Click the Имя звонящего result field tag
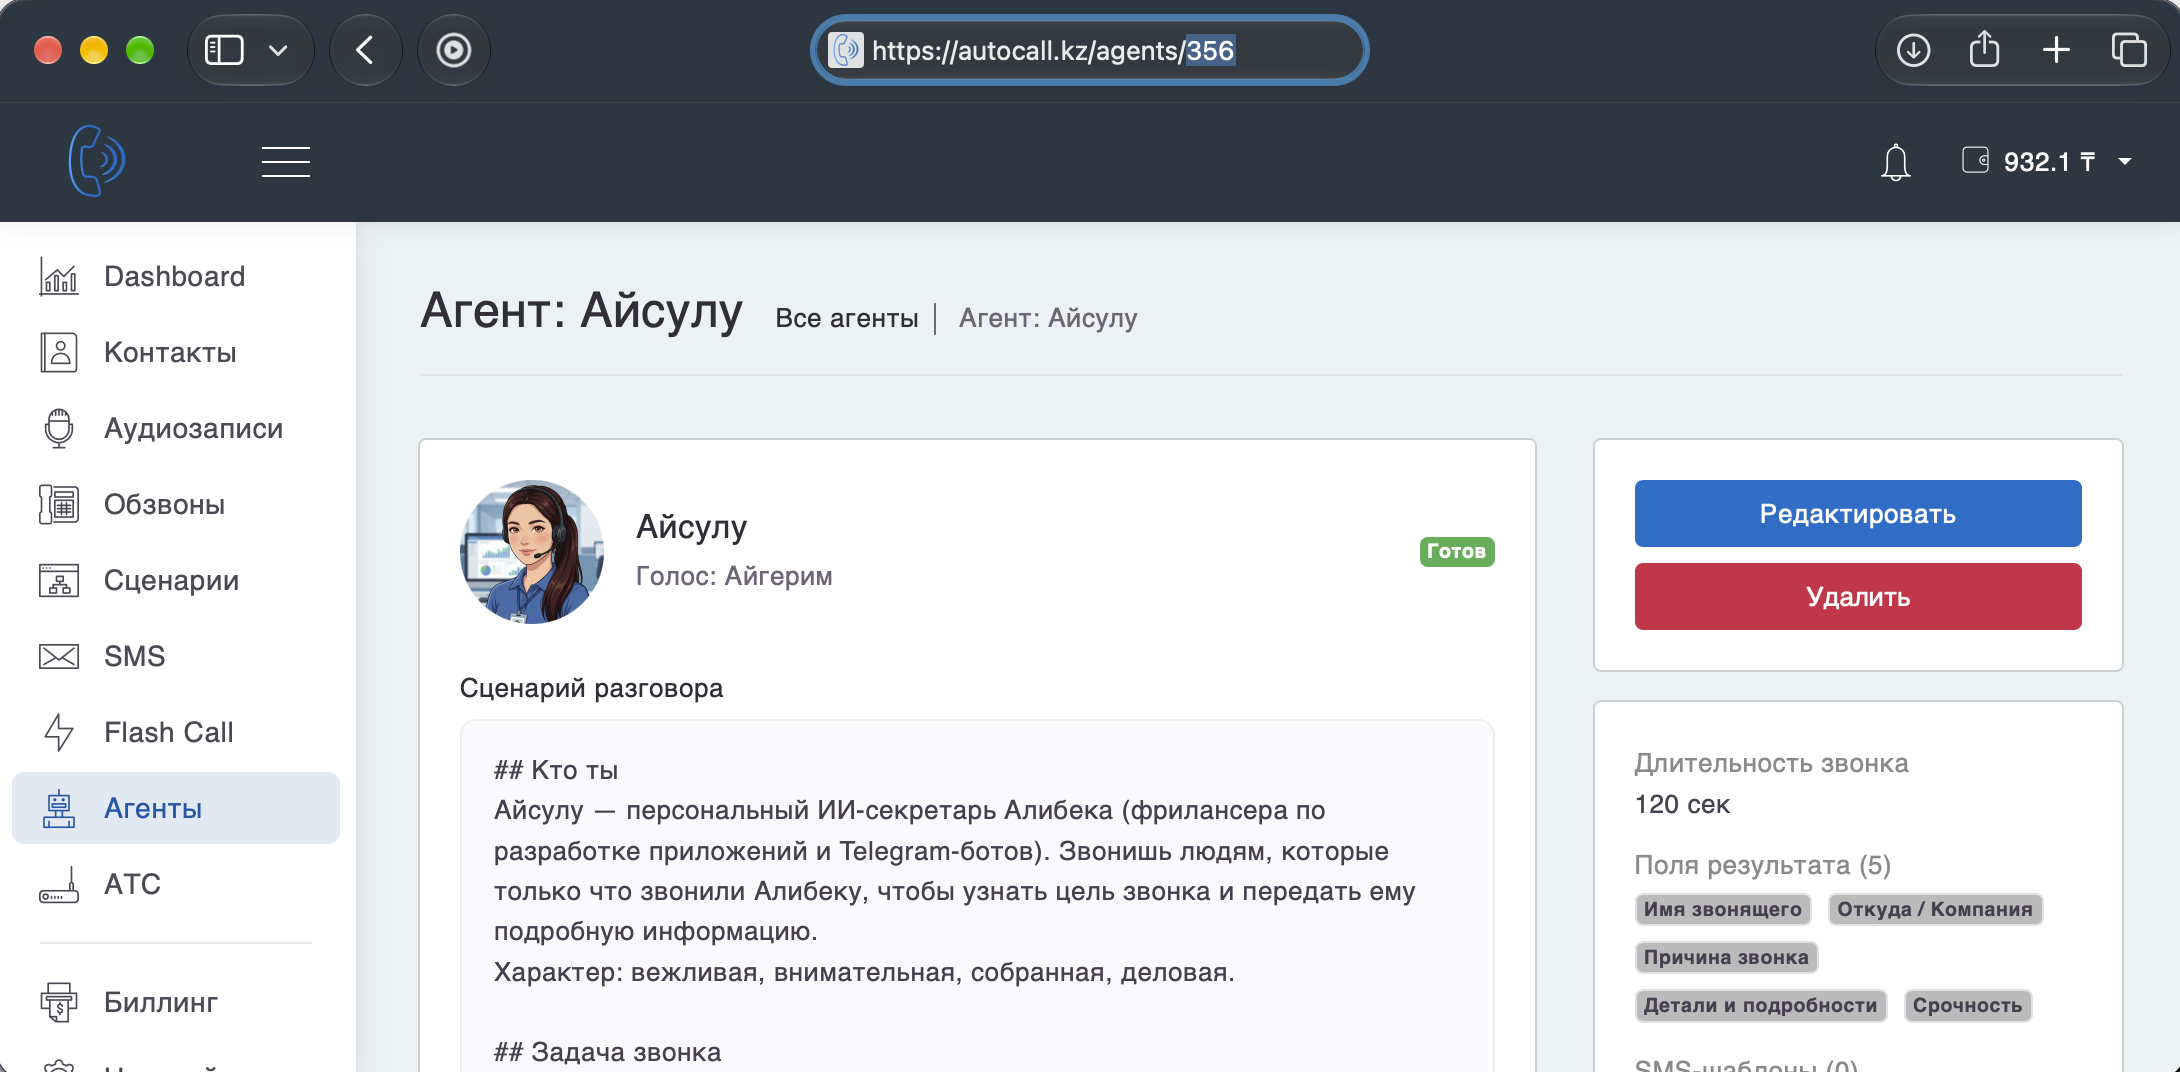The width and height of the screenshot is (2180, 1072). tap(1723, 909)
